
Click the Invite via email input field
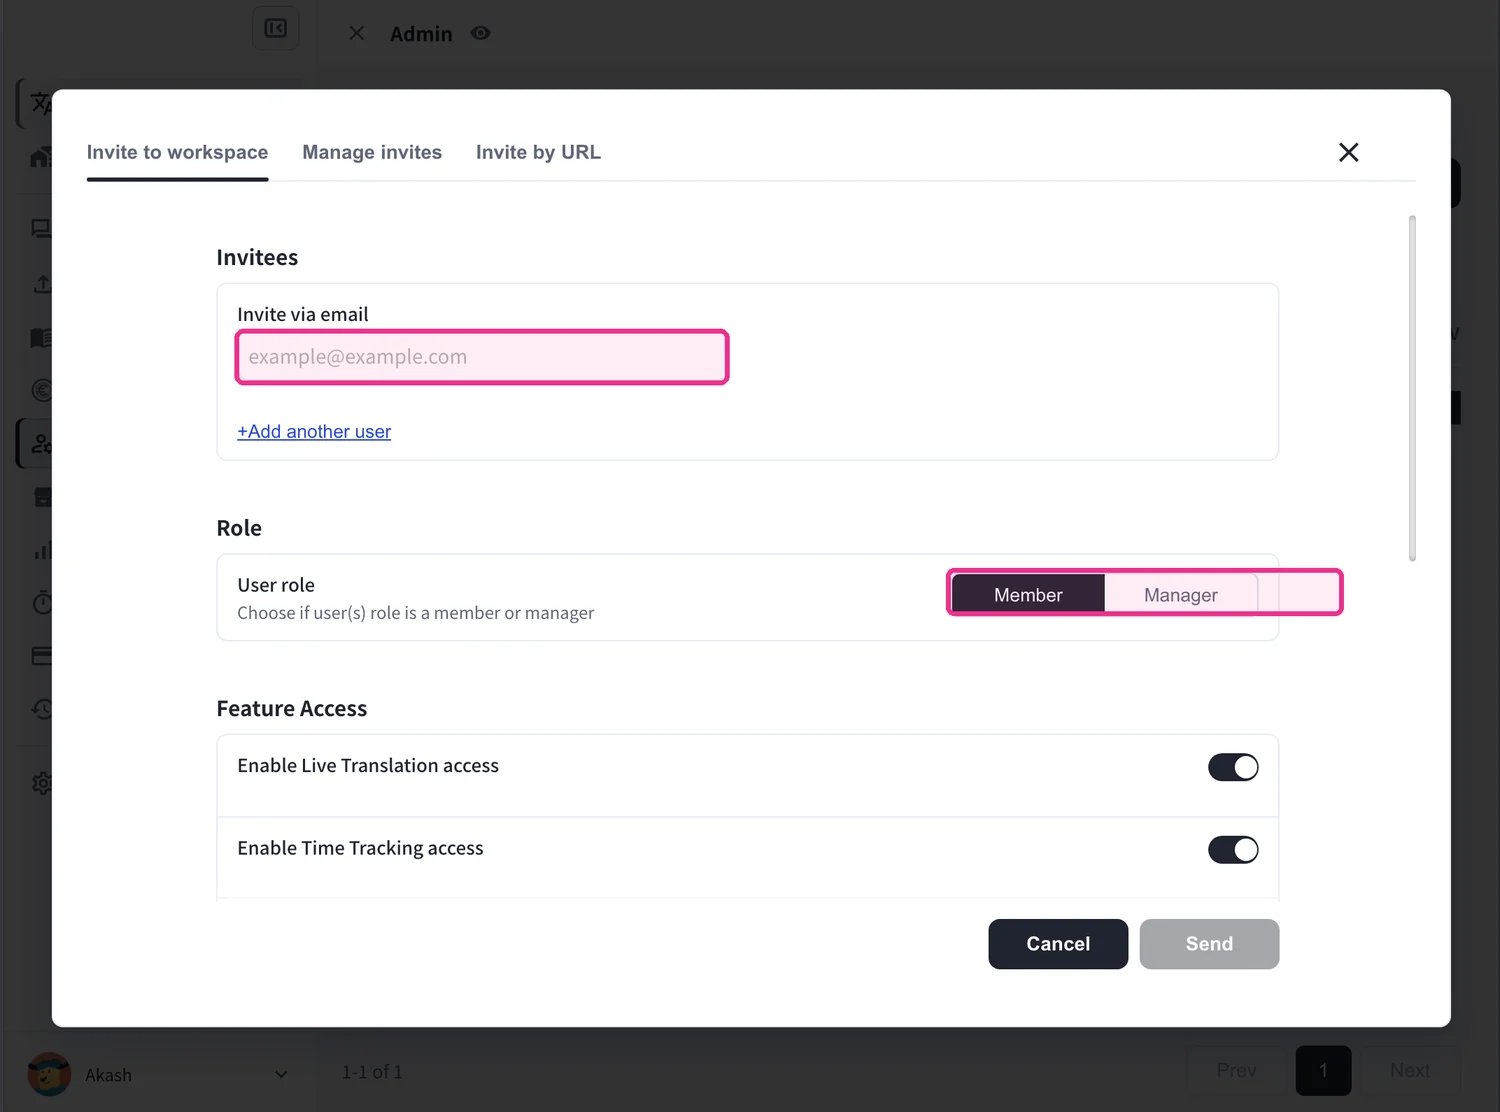(482, 357)
